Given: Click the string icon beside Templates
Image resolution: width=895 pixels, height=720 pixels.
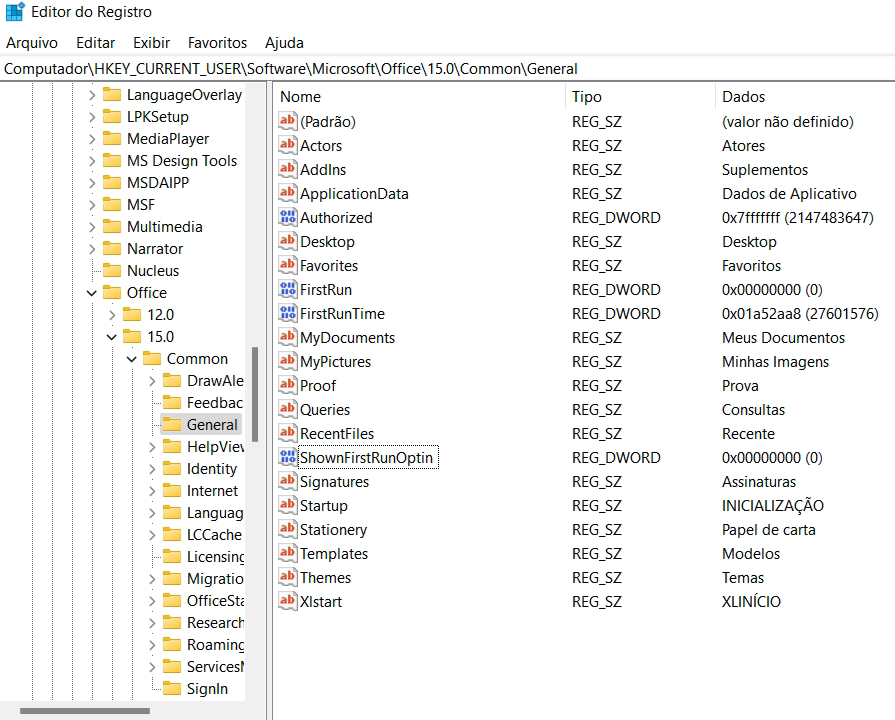Looking at the screenshot, I should point(288,553).
